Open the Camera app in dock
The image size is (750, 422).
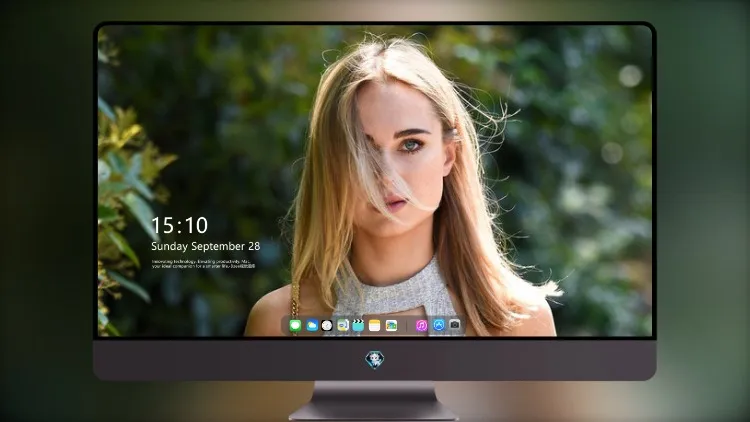(x=455, y=325)
